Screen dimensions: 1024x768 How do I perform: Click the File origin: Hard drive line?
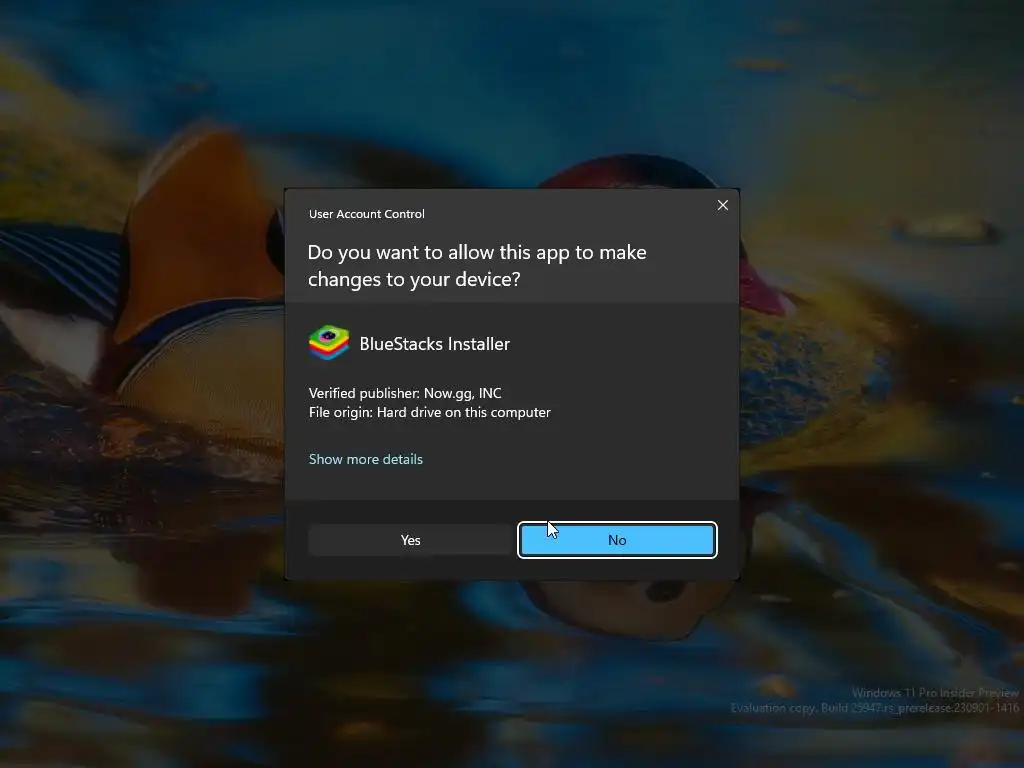pos(429,413)
